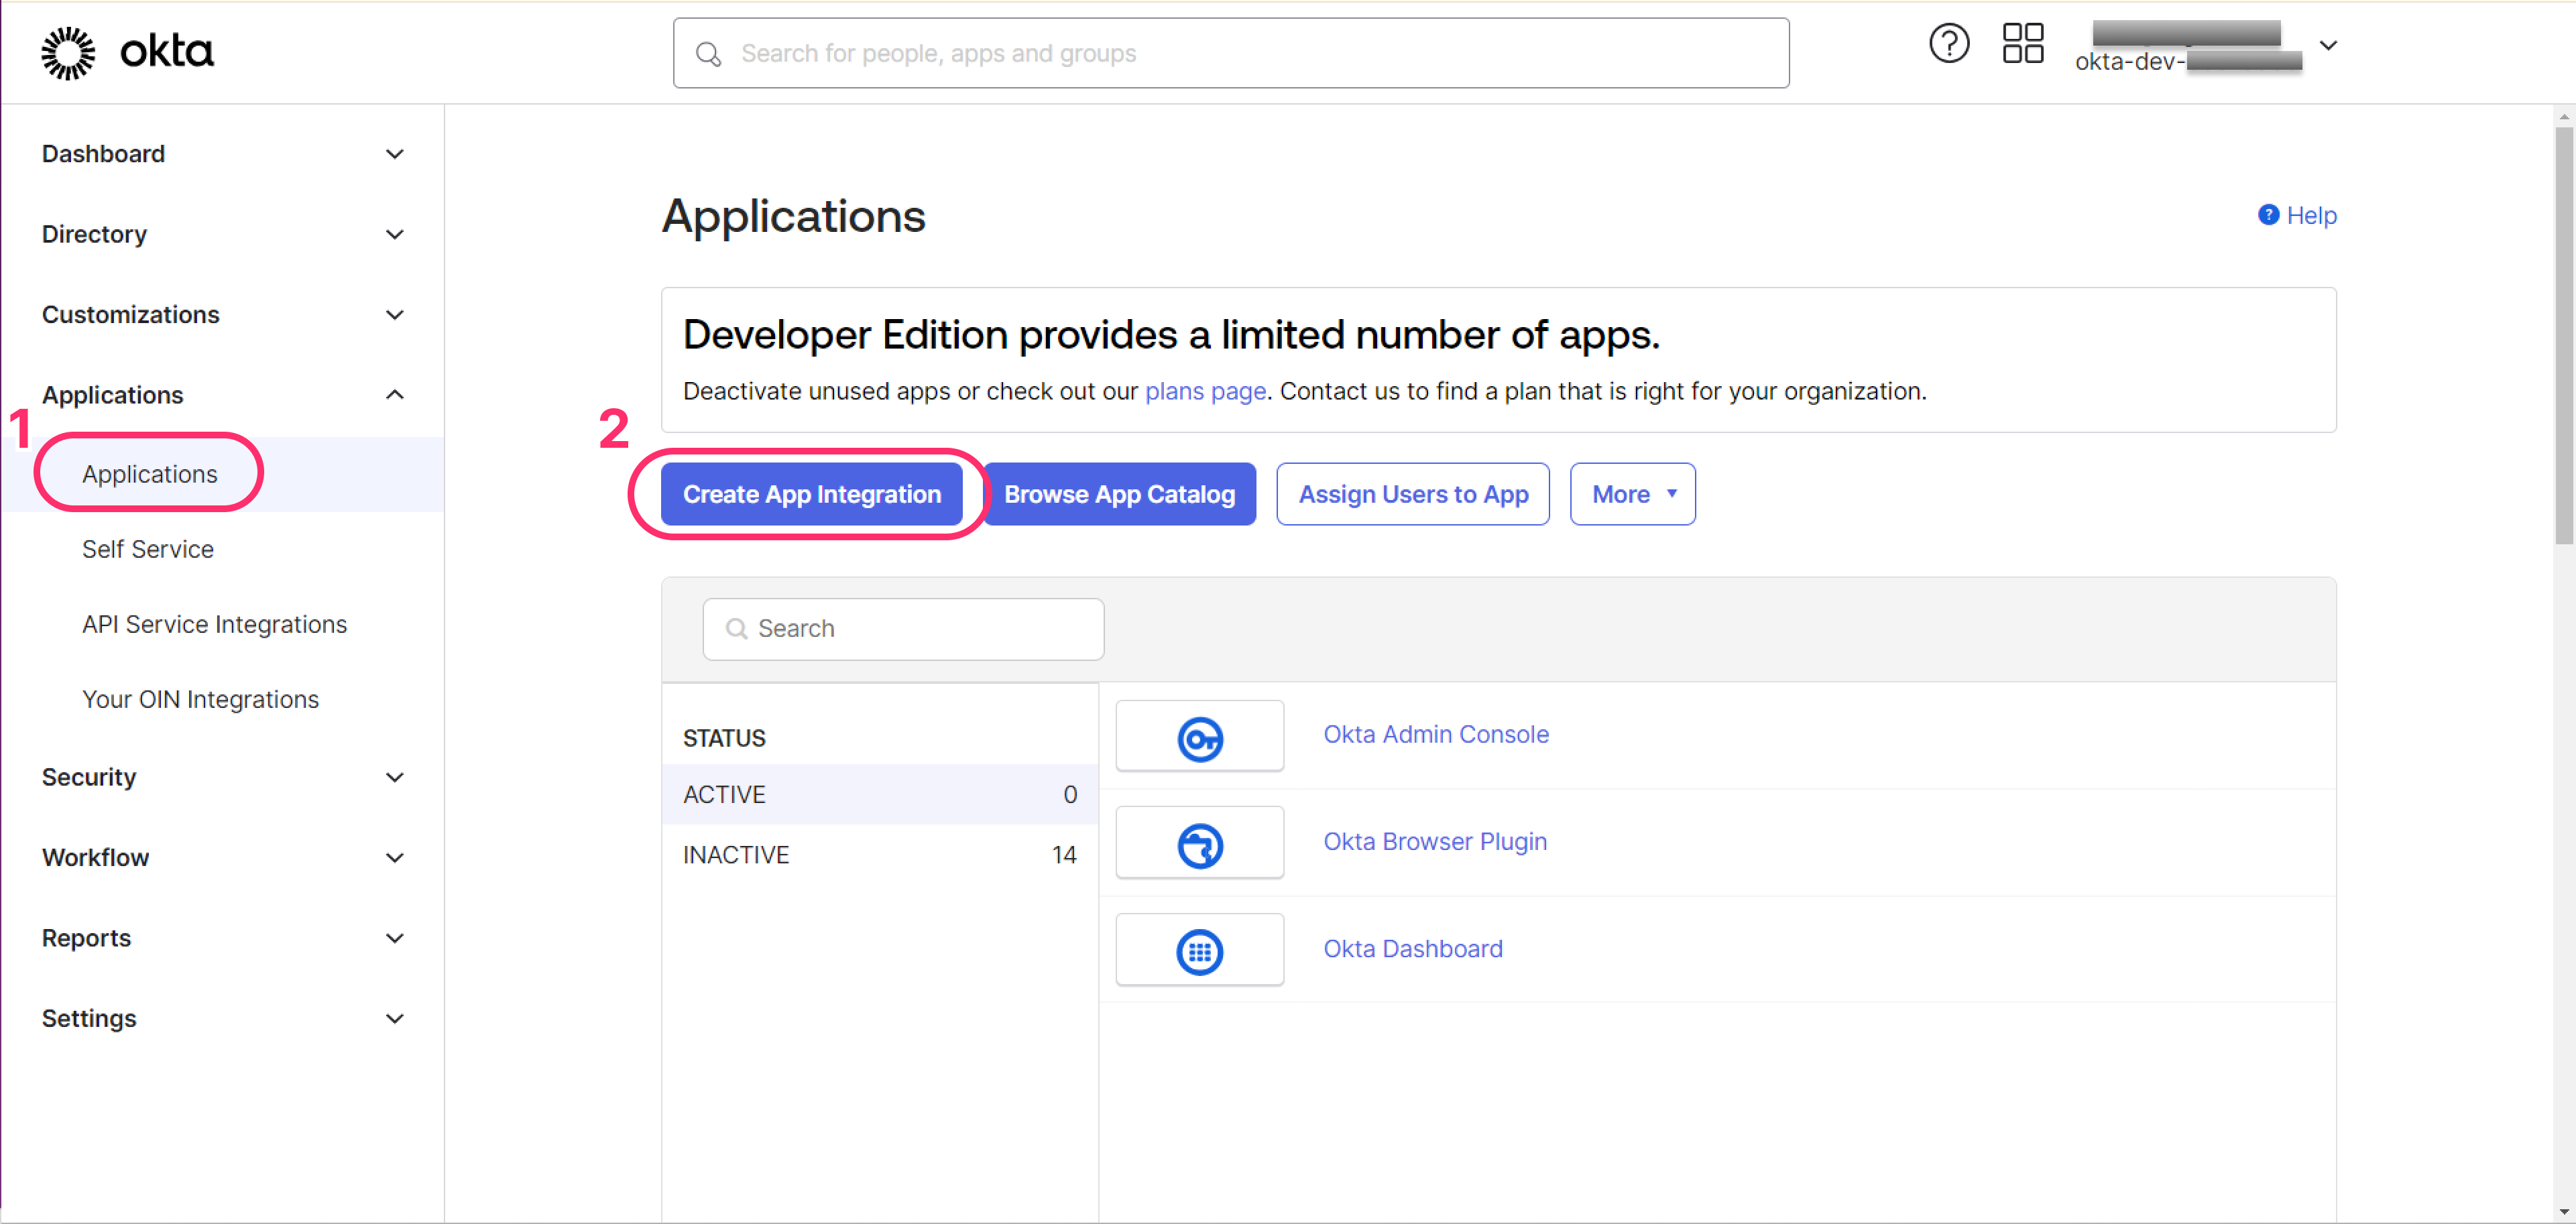2576x1224 pixels.
Task: Collapse the Applications sidebar section
Action: tap(395, 394)
